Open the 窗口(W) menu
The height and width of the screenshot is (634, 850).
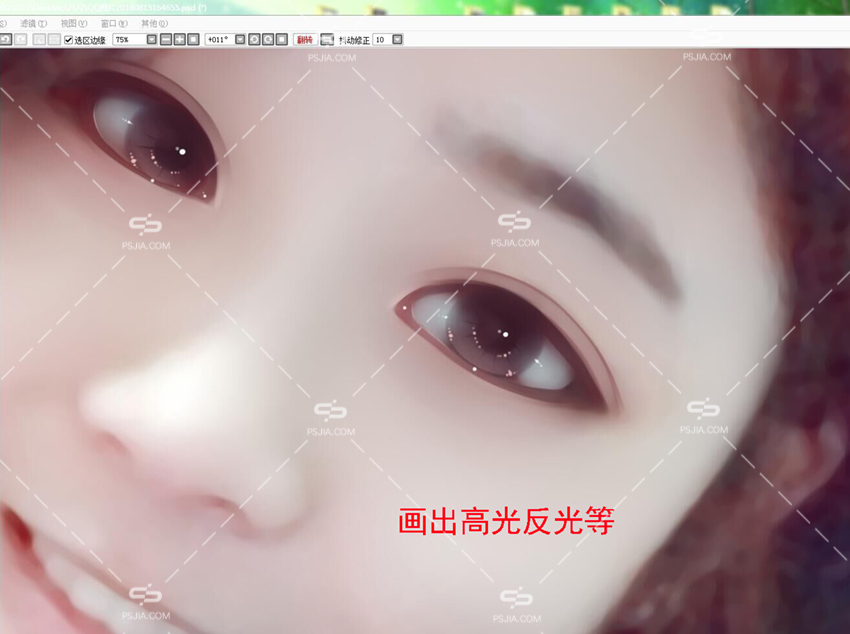pyautogui.click(x=114, y=23)
